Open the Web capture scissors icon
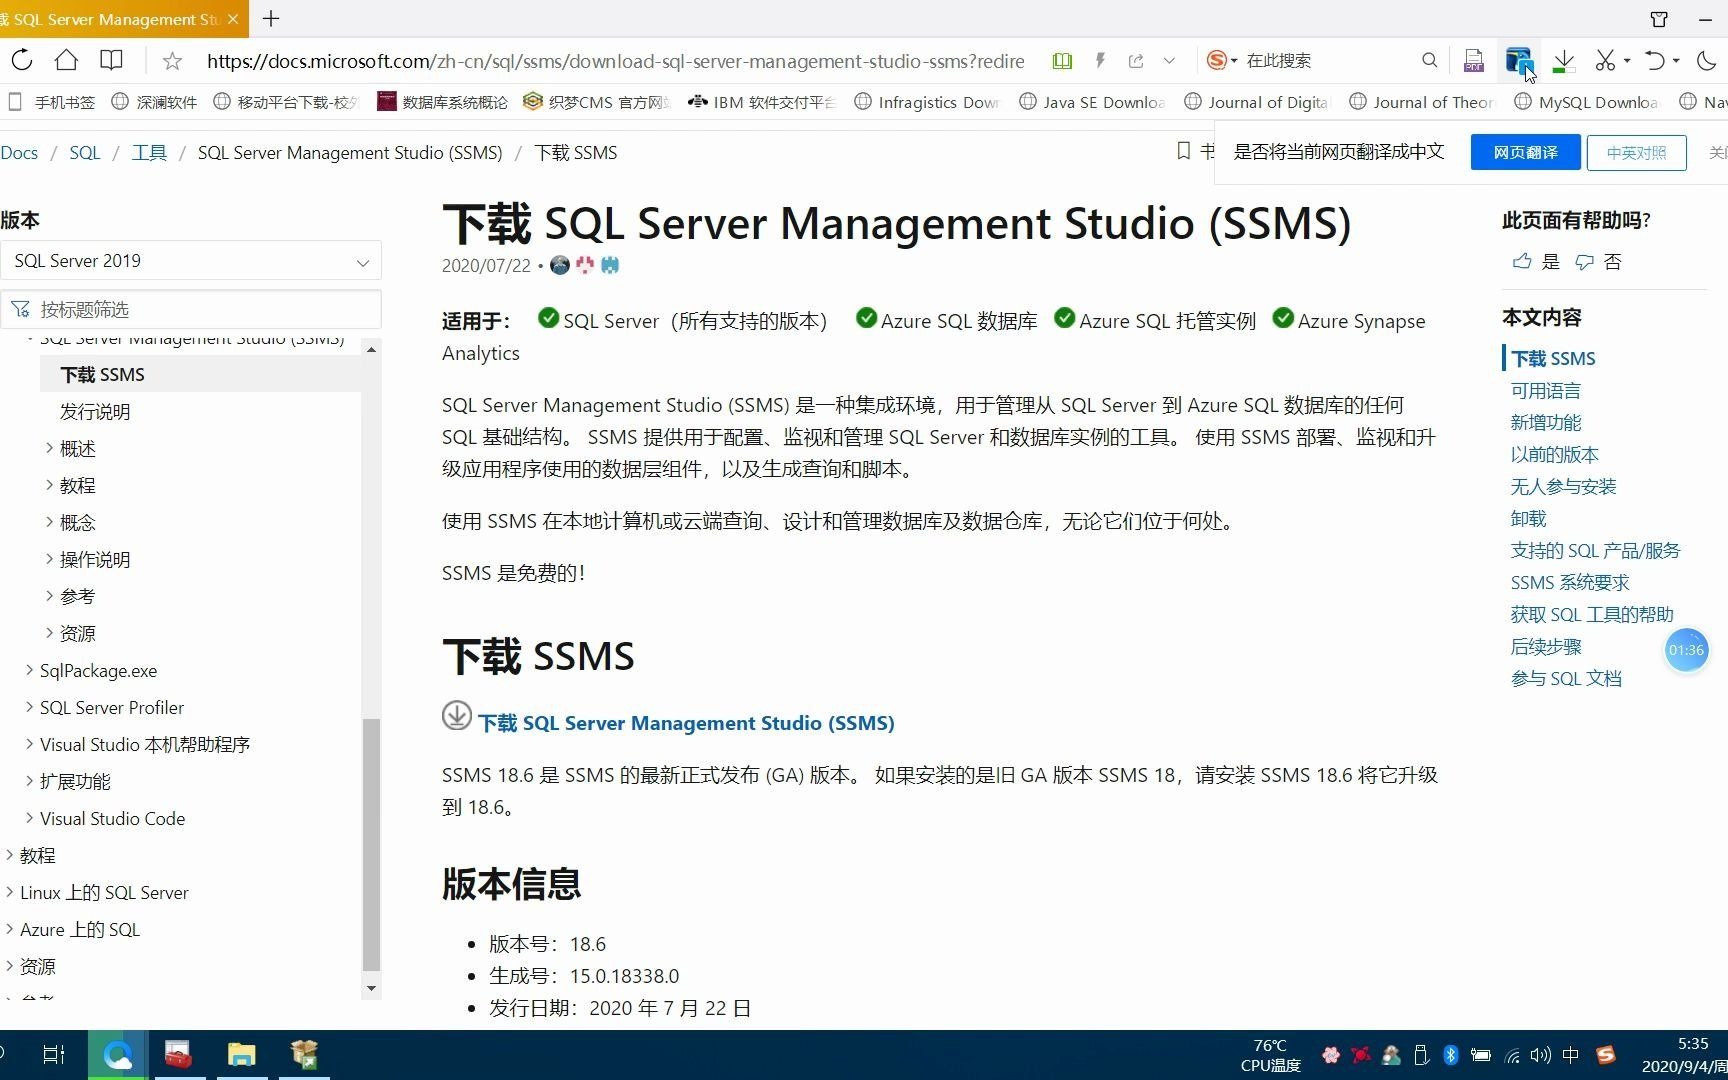The width and height of the screenshot is (1728, 1080). 1606,60
